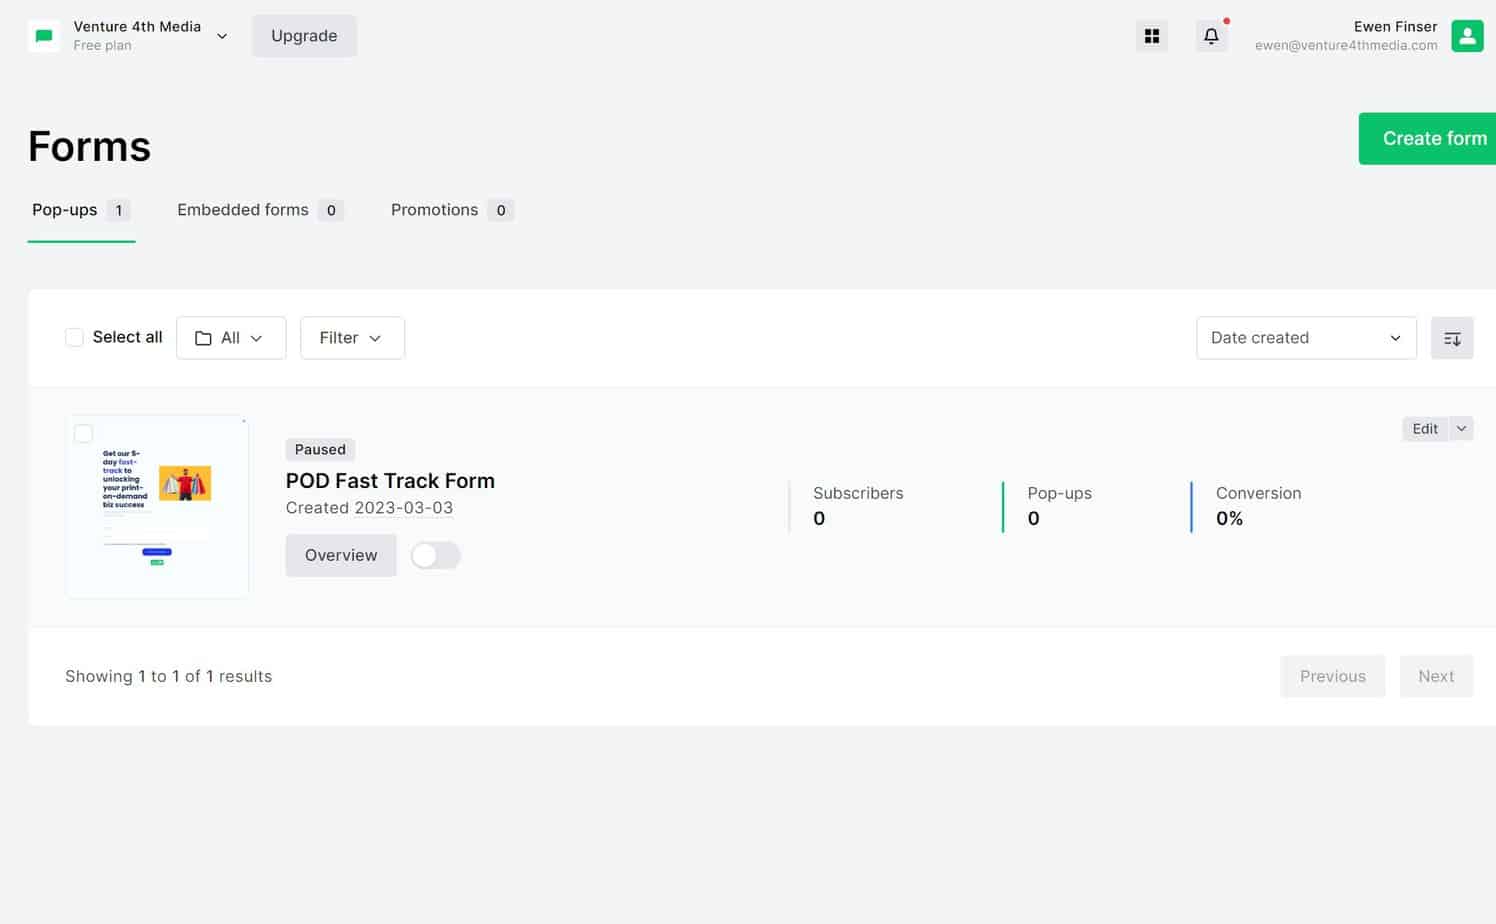Open the Overview for POD Fast Track Form
The height and width of the screenshot is (924, 1496).
[340, 555]
